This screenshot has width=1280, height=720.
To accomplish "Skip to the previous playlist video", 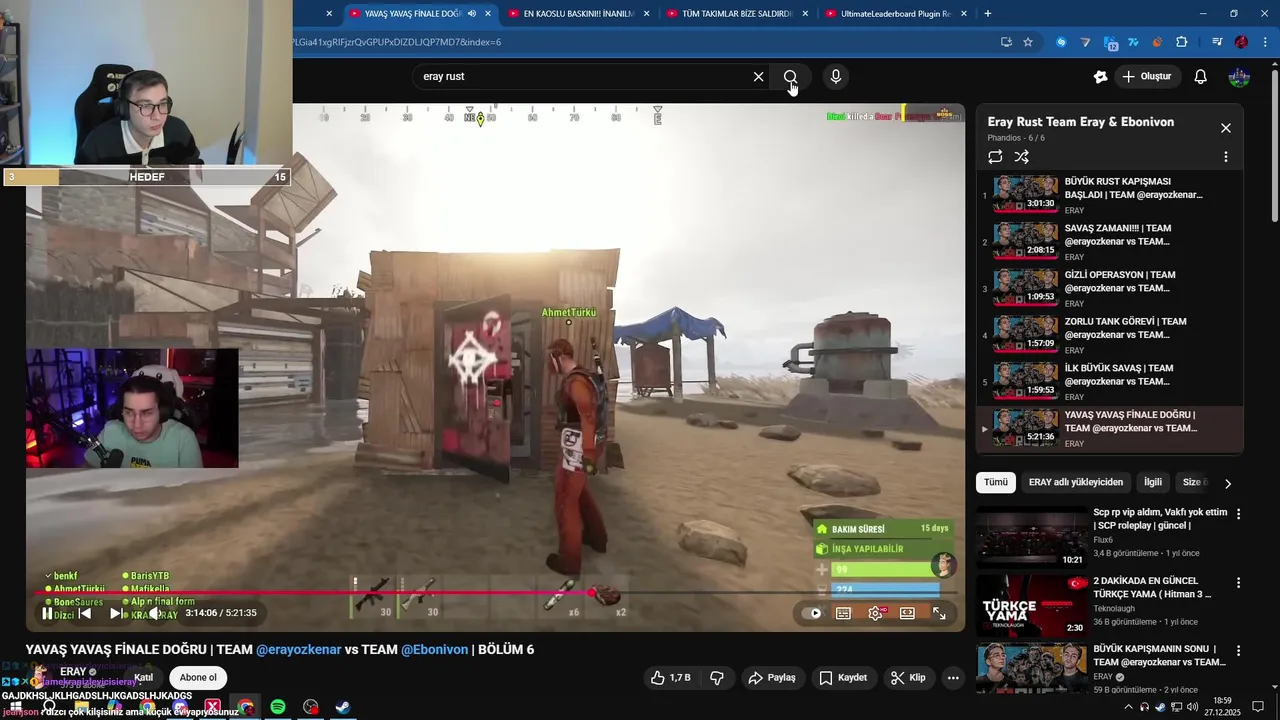I will (x=85, y=614).
